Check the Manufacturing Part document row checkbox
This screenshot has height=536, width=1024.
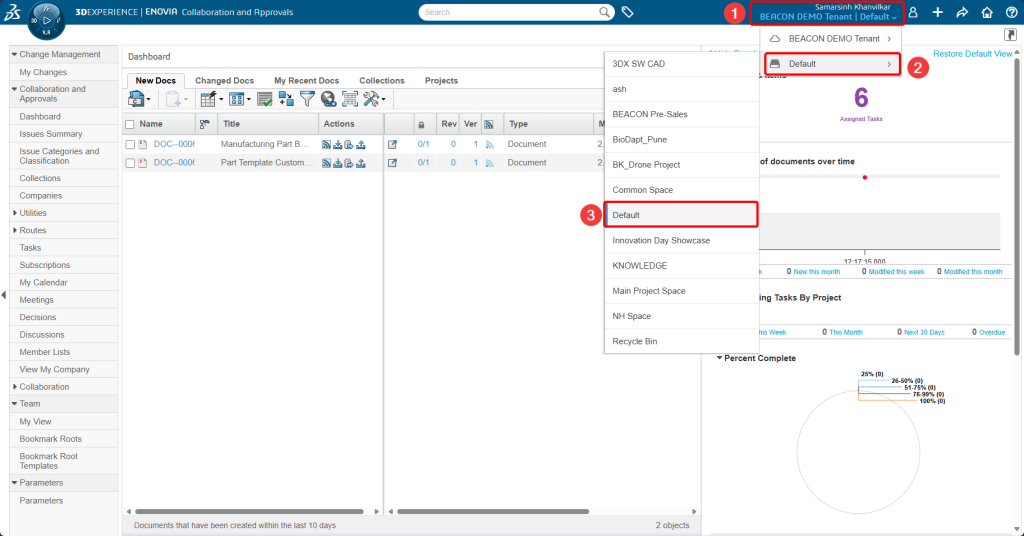pos(130,144)
